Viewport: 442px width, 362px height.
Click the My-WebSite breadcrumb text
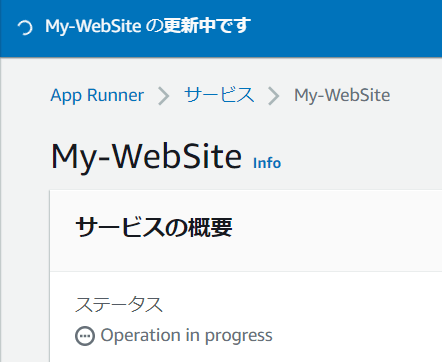(x=342, y=96)
